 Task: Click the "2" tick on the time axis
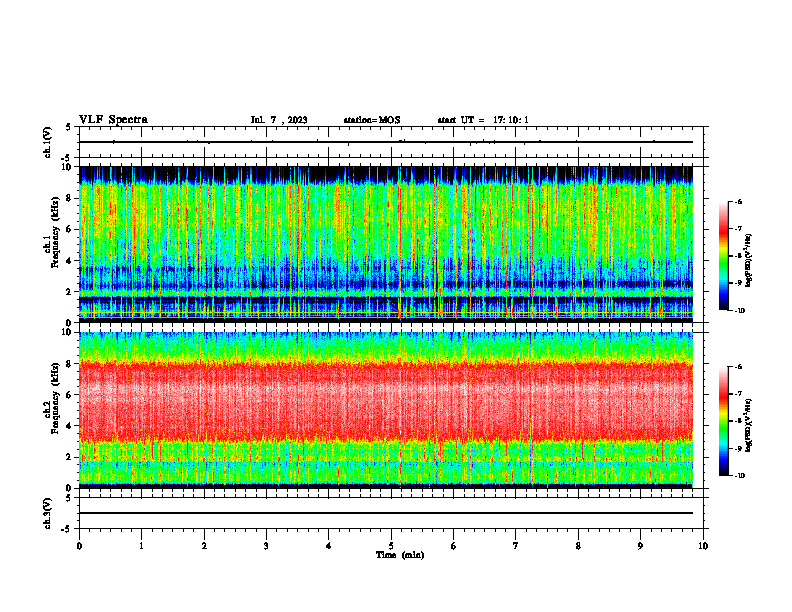[x=204, y=546]
